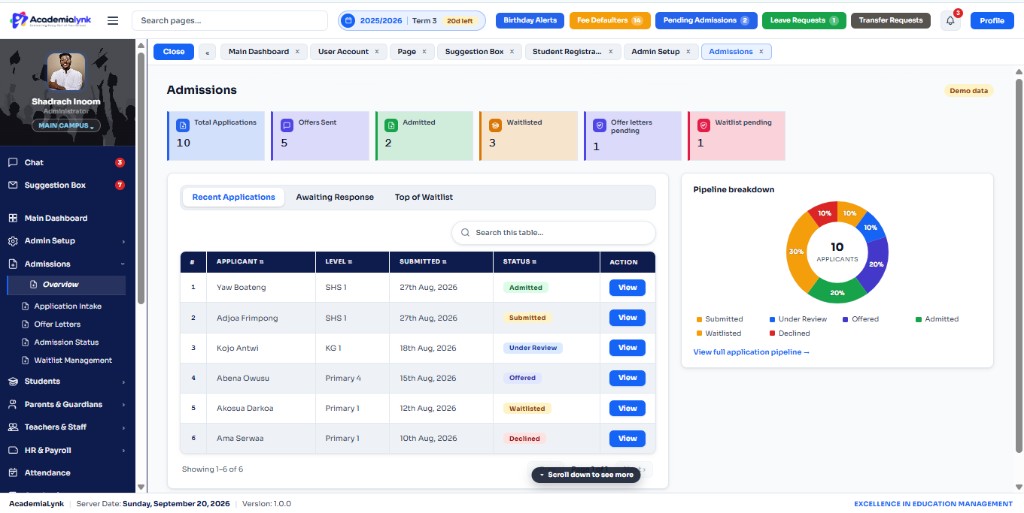Open Pending Admissions

[706, 20]
